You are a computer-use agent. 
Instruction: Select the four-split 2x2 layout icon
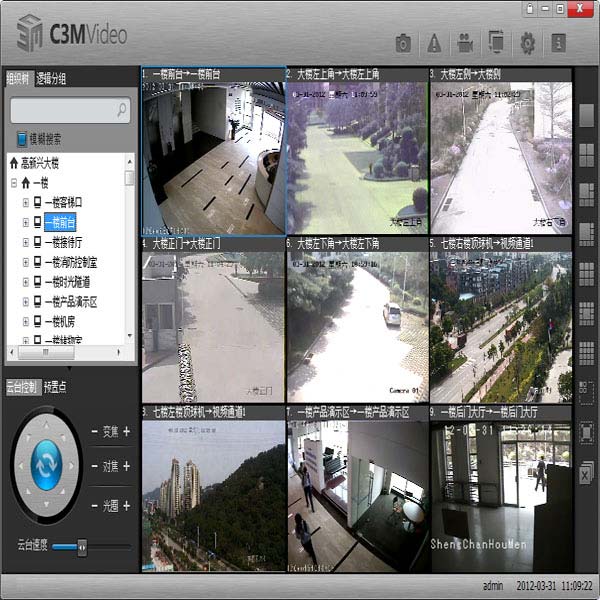587,154
